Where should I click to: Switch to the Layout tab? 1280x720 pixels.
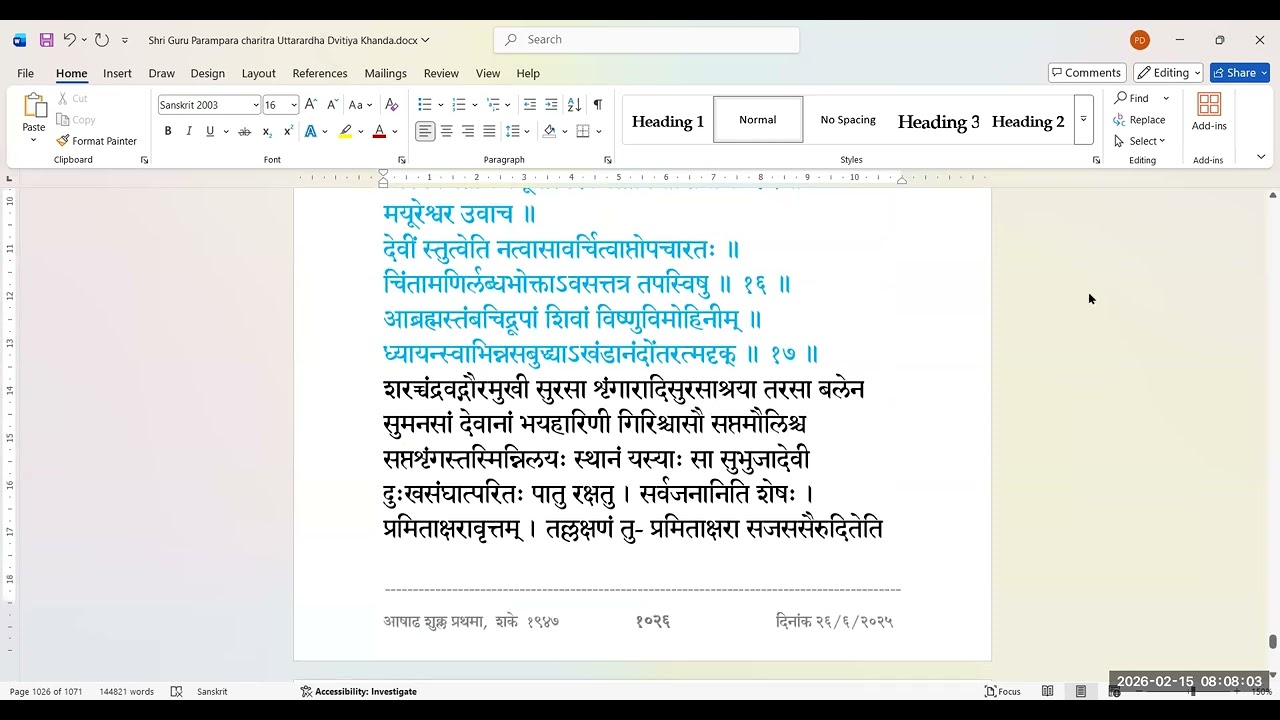258,73
